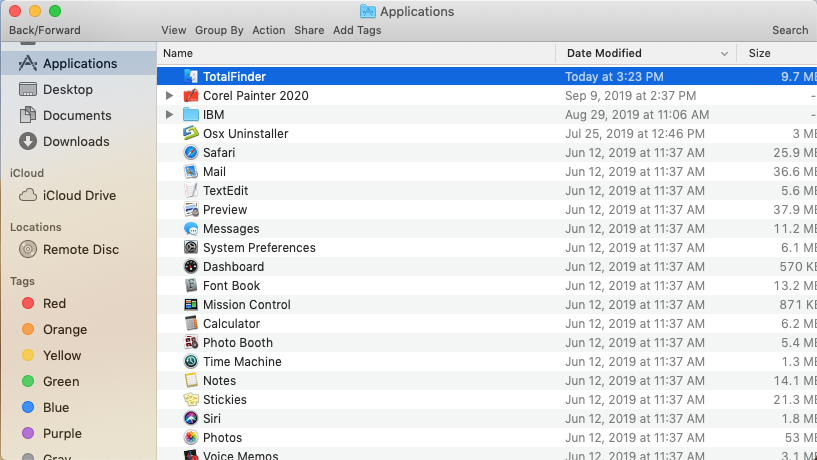
Task: Select the Red tag in sidebar
Action: (x=54, y=303)
